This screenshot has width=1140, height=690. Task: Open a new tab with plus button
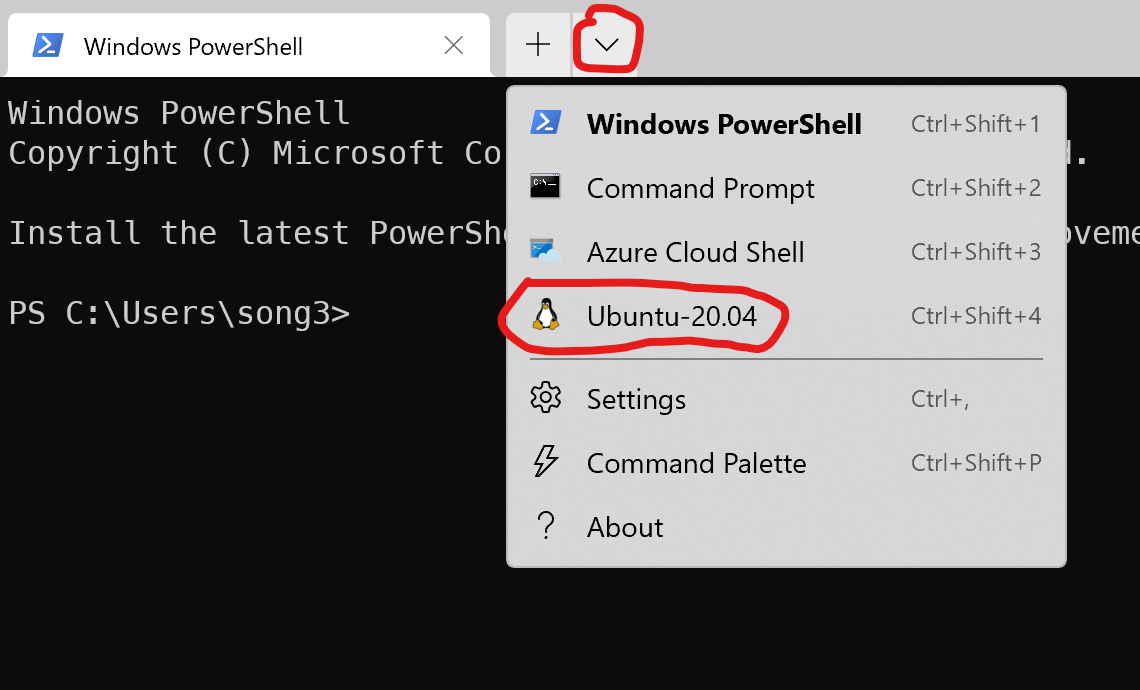point(538,44)
